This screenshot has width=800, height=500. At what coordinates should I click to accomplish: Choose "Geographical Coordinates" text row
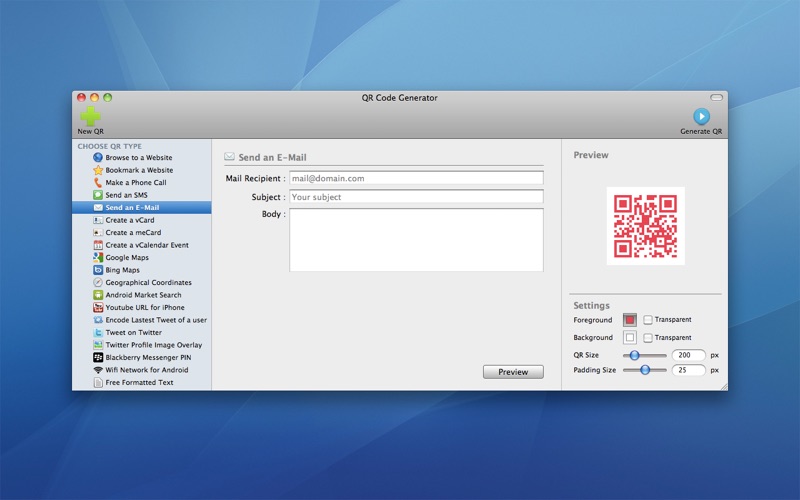click(148, 282)
